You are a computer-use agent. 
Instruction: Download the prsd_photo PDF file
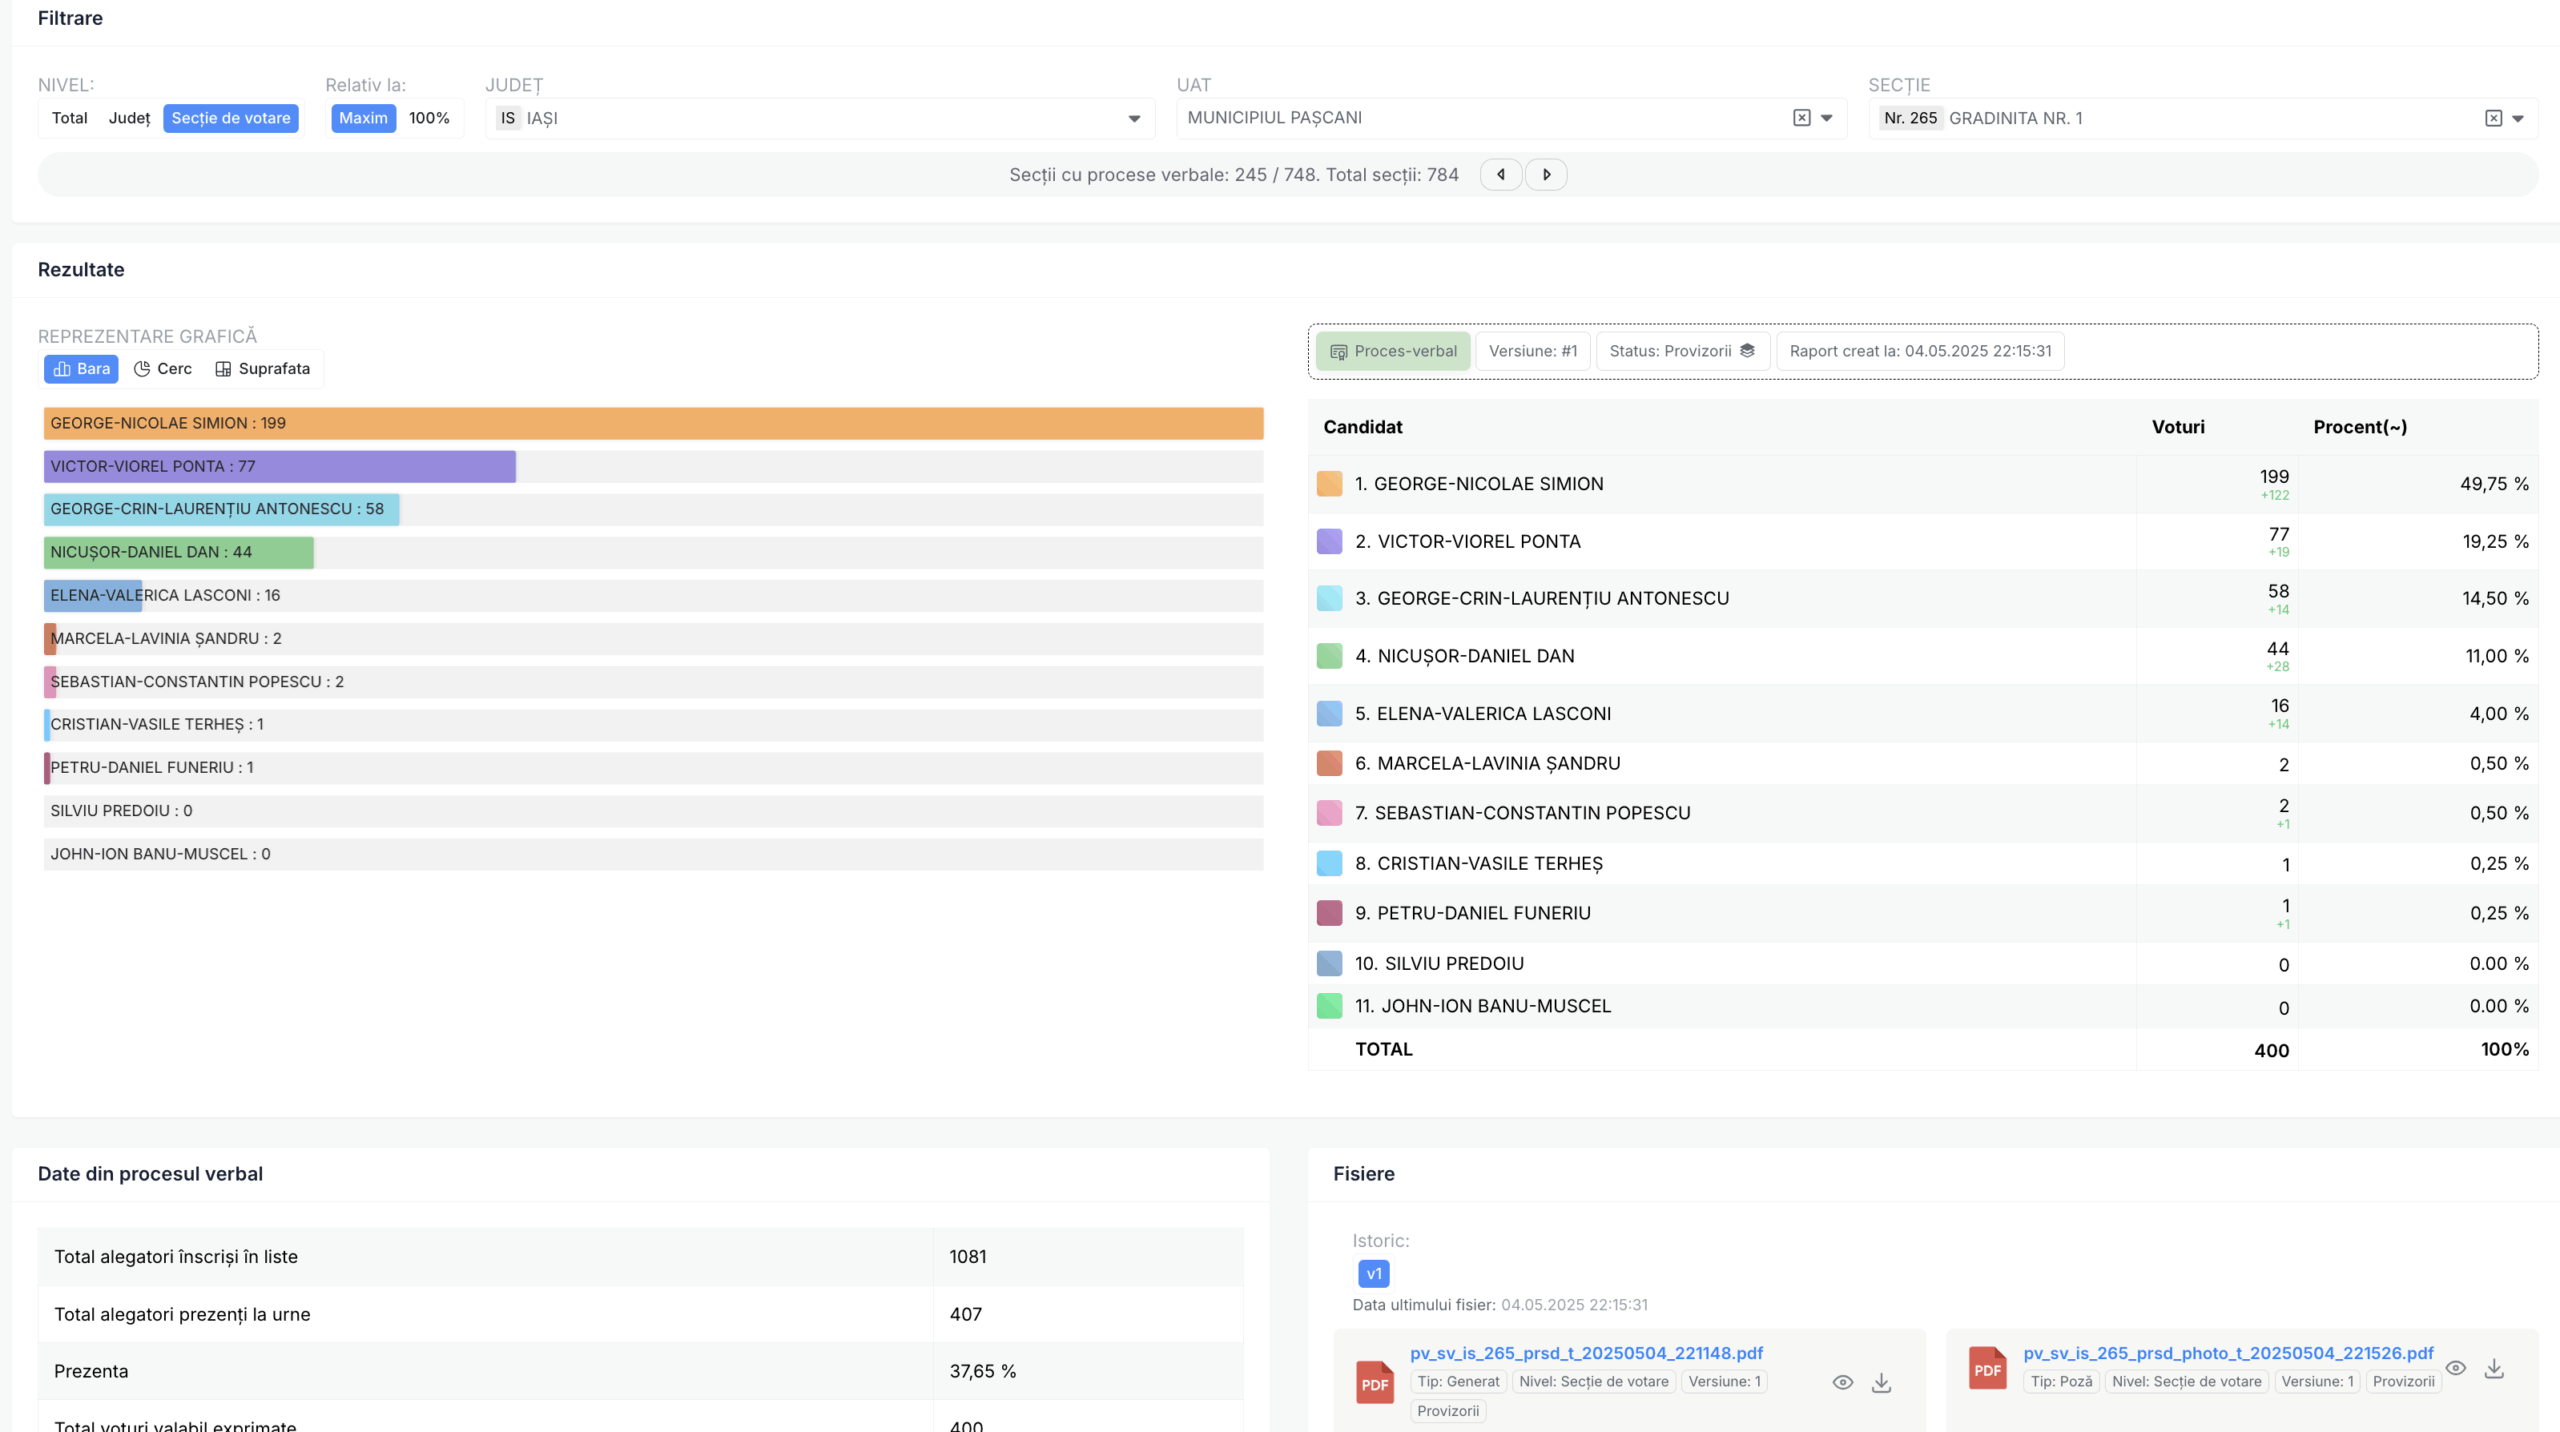2494,1368
